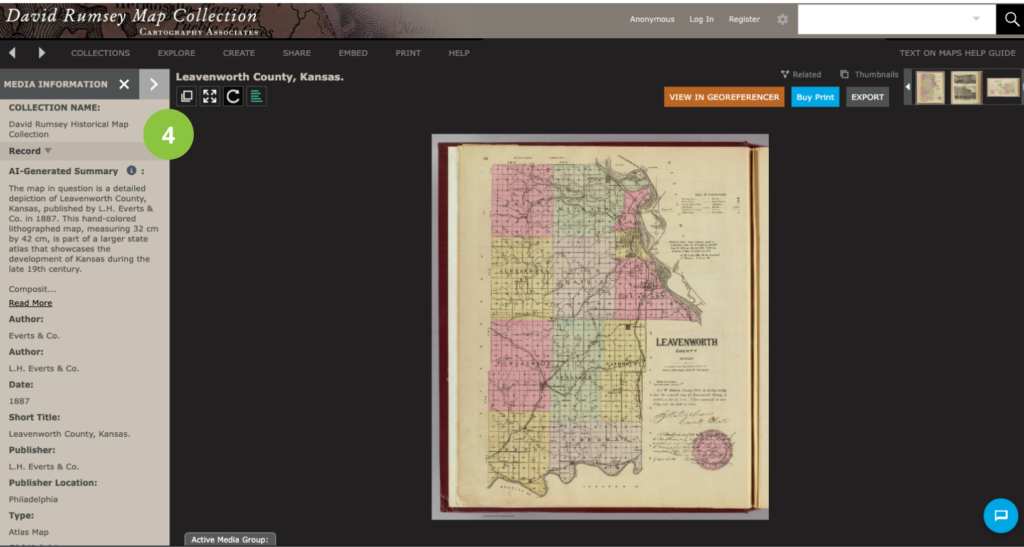Image resolution: width=1024 pixels, height=547 pixels.
Task: Toggle the text lines panel icon
Action: click(x=256, y=97)
